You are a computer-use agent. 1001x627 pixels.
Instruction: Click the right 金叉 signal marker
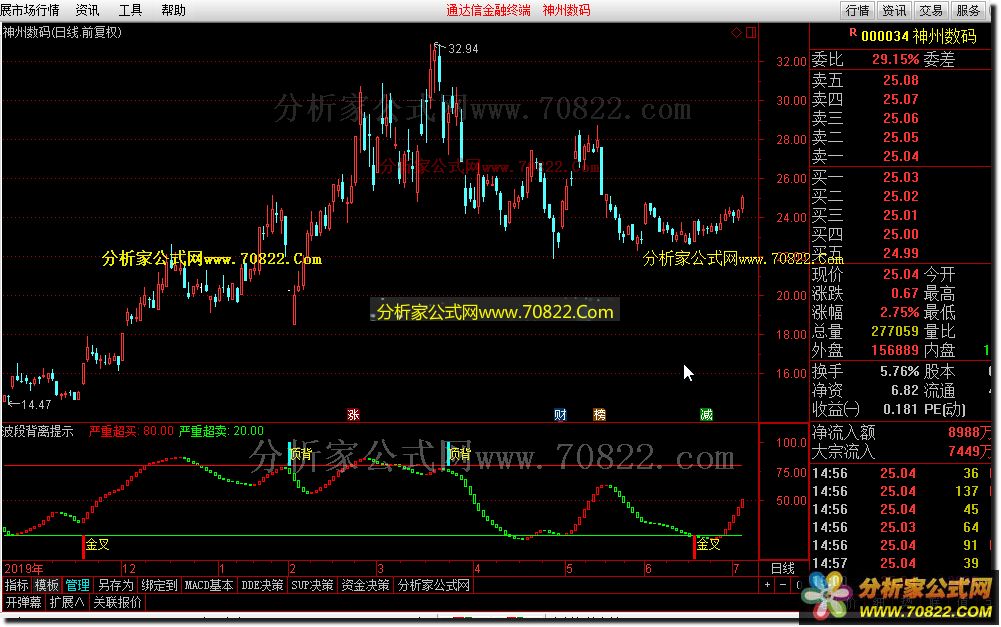708,545
